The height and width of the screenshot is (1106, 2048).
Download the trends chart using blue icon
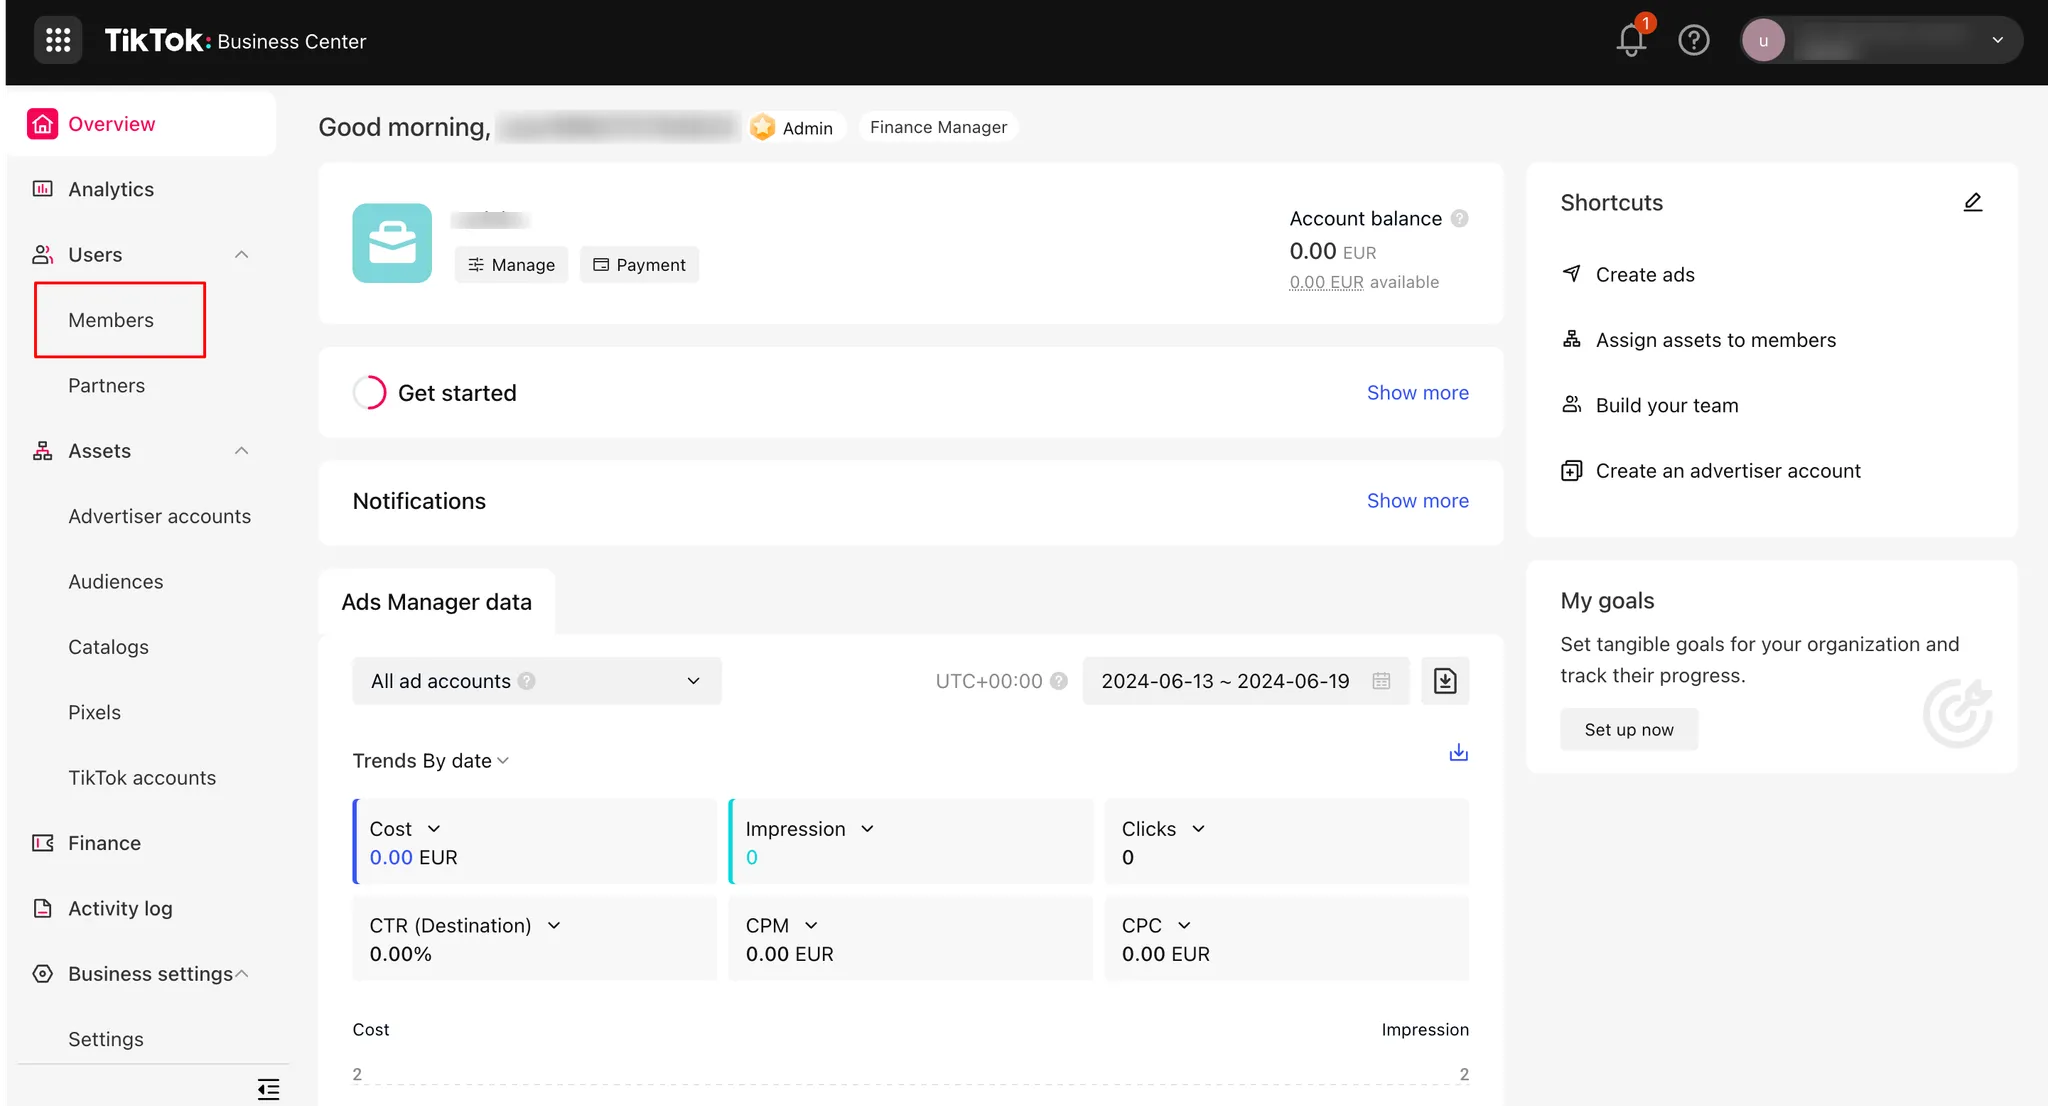[x=1458, y=753]
